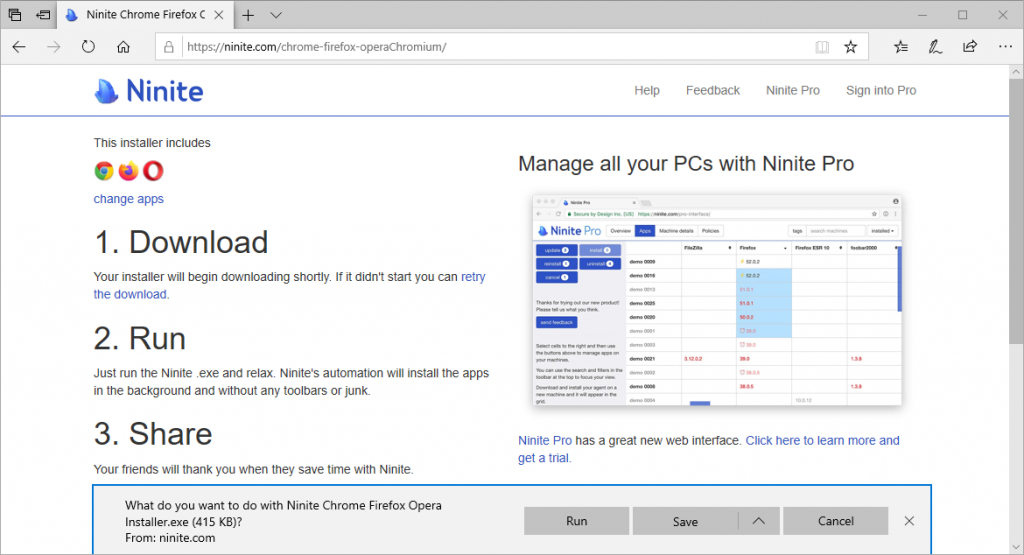The height and width of the screenshot is (555, 1024).
Task: Add page to favorites with star icon
Action: (x=850, y=47)
